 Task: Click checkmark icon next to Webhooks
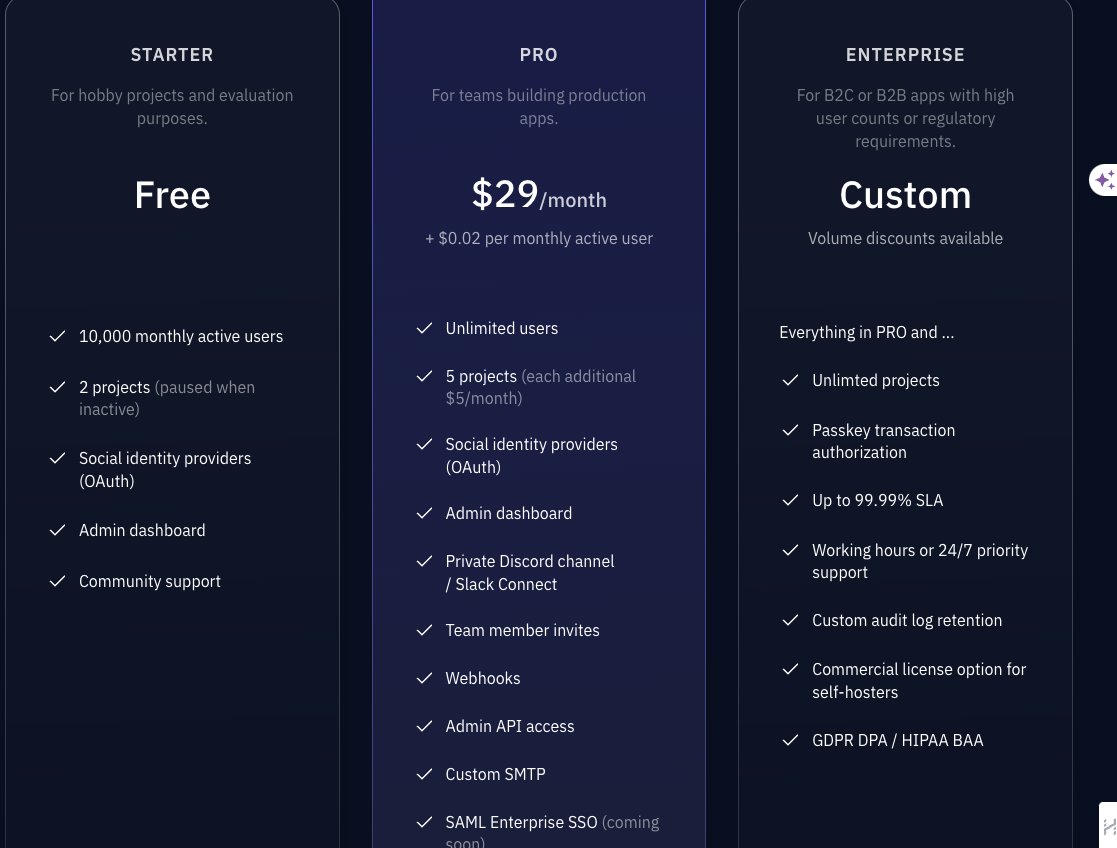pos(424,678)
